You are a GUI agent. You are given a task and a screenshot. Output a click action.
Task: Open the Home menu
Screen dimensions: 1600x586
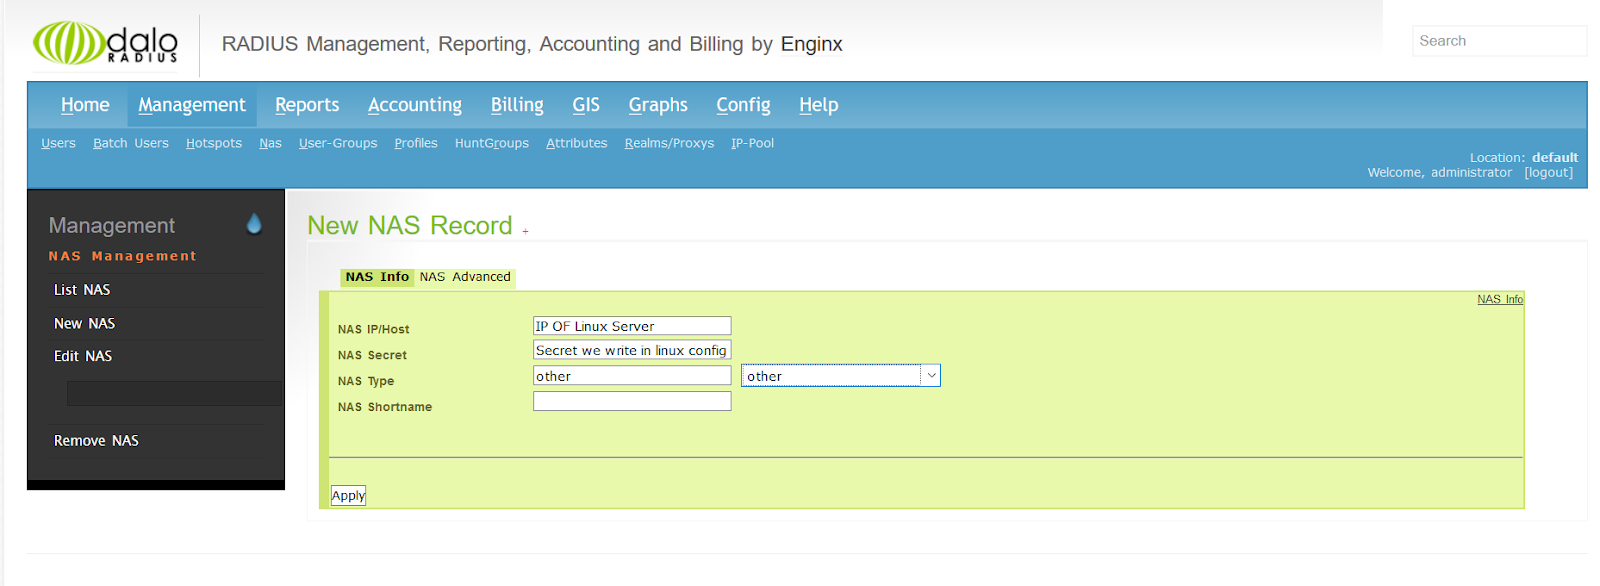[x=85, y=105]
